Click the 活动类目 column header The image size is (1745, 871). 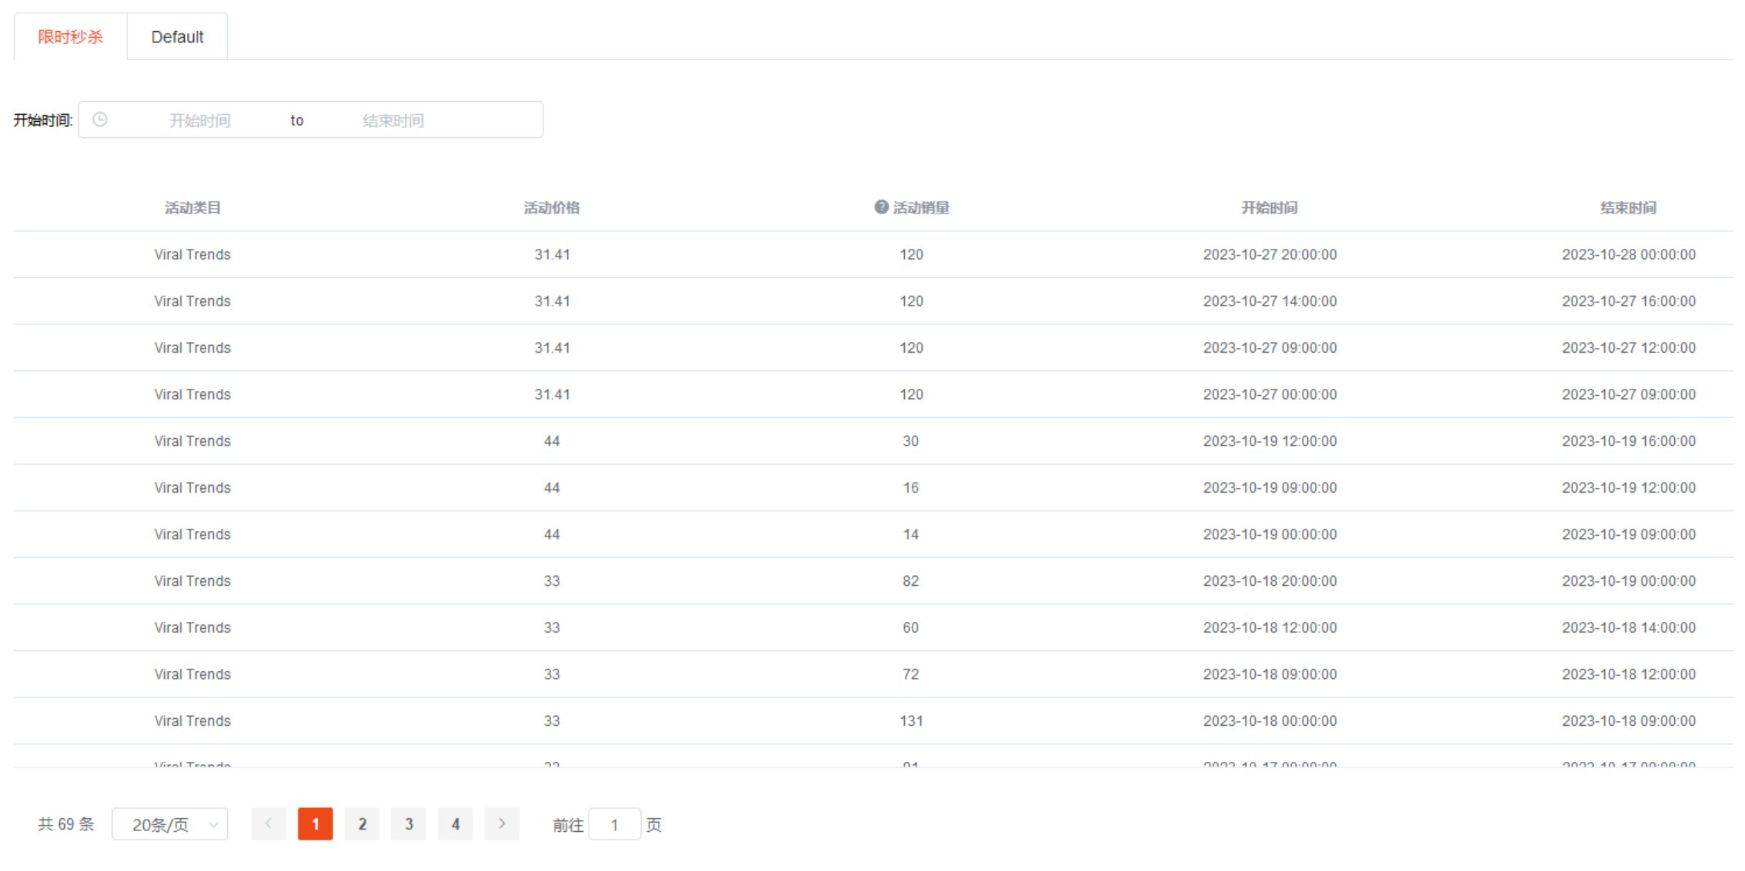click(193, 208)
